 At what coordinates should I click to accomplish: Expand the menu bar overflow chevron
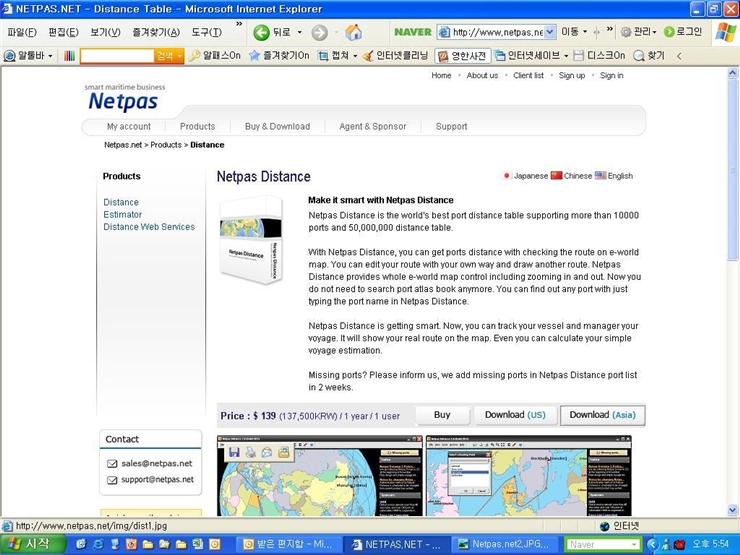pyautogui.click(x=239, y=24)
